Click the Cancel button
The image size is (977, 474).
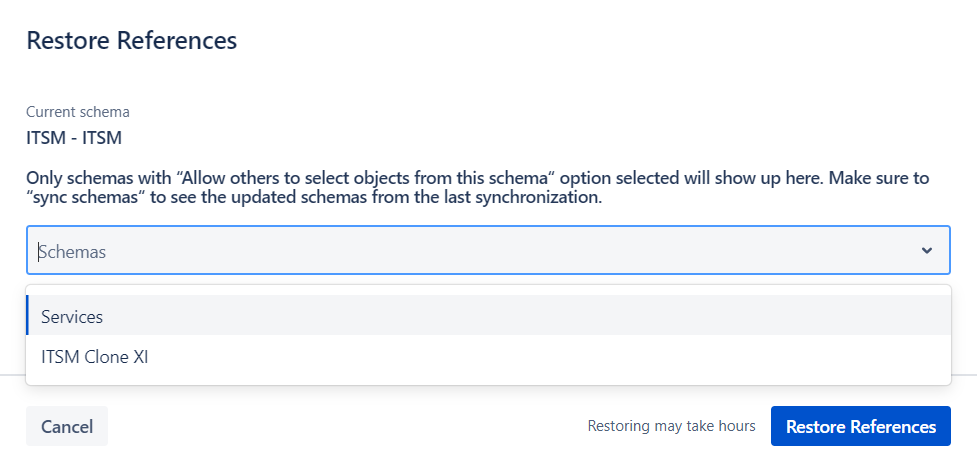67,427
